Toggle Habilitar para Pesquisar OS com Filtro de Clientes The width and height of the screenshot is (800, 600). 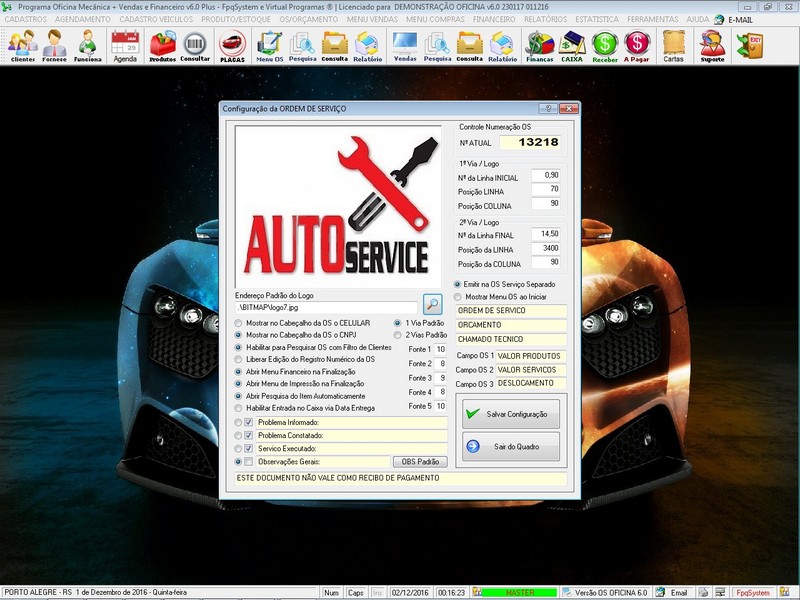pos(238,347)
